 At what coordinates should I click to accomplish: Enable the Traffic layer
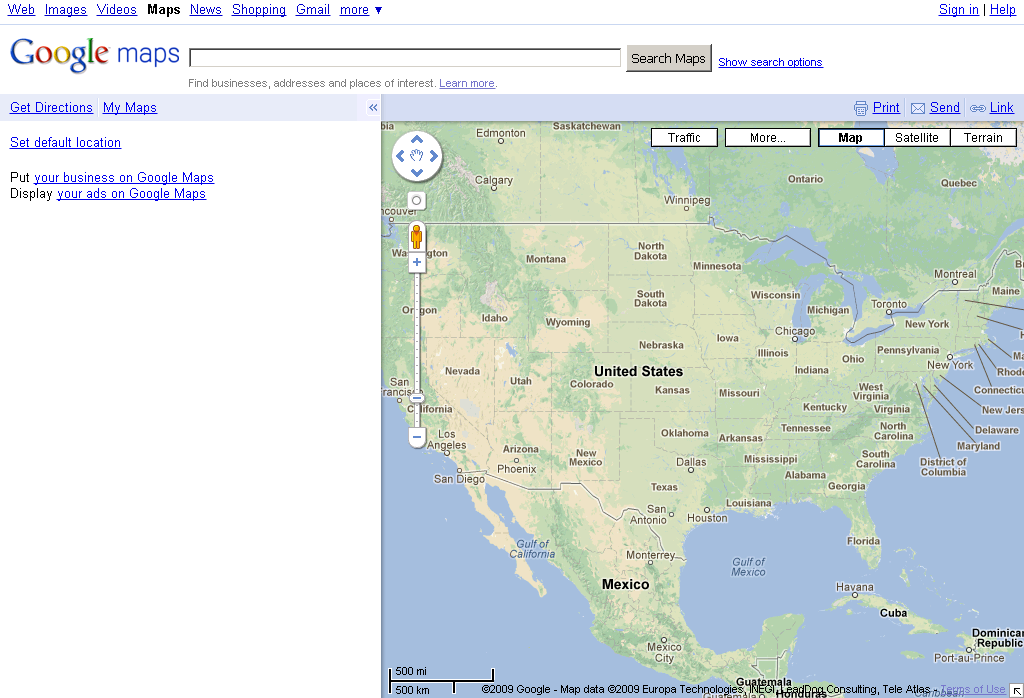tap(684, 137)
